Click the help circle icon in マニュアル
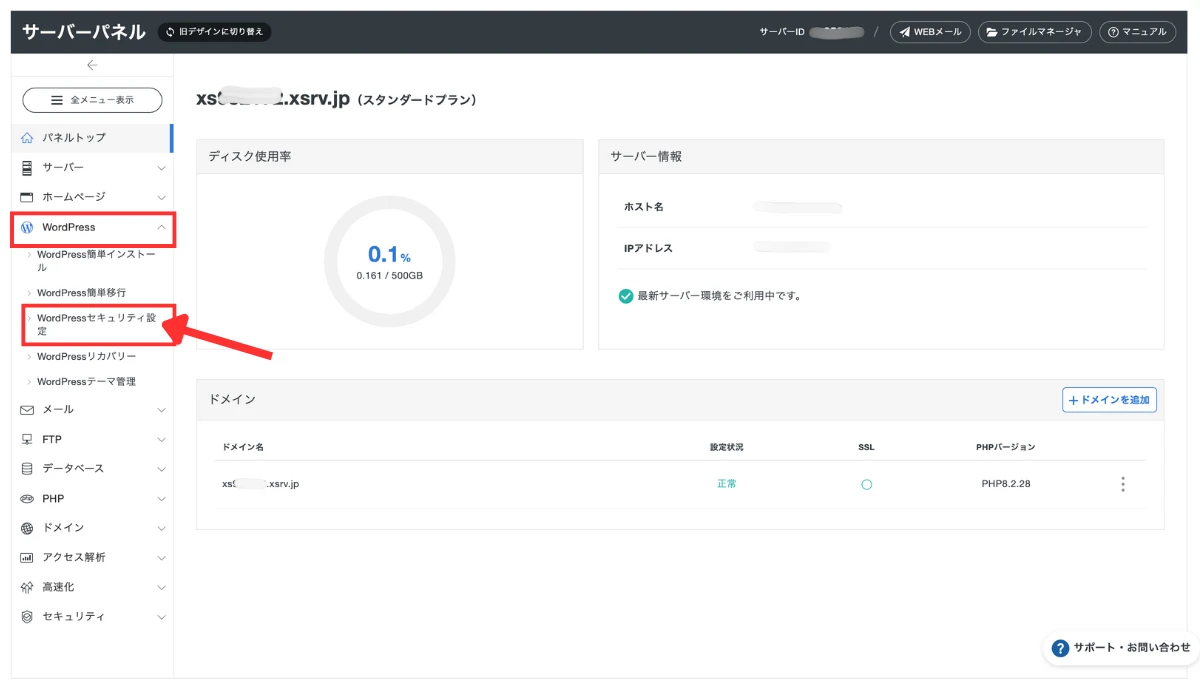Viewport: 1200px width, 680px height. [1113, 32]
